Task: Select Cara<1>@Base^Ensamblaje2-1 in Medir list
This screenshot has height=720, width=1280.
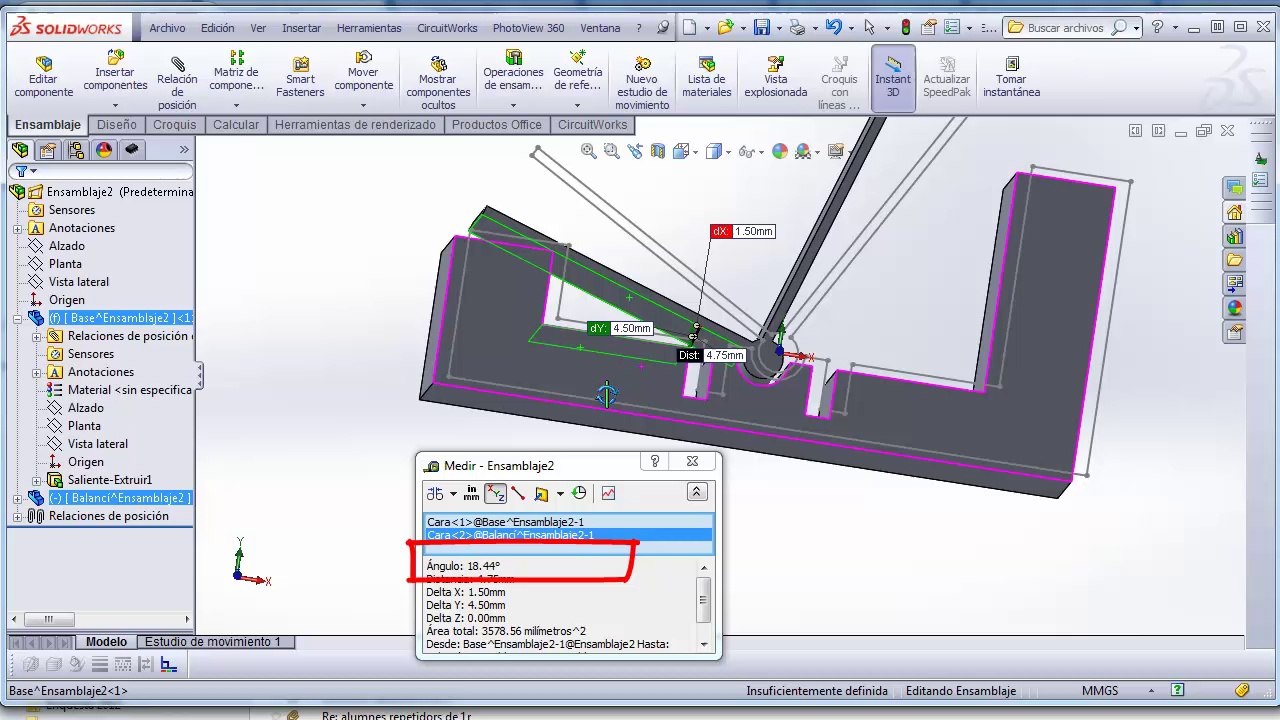Action: [568, 522]
